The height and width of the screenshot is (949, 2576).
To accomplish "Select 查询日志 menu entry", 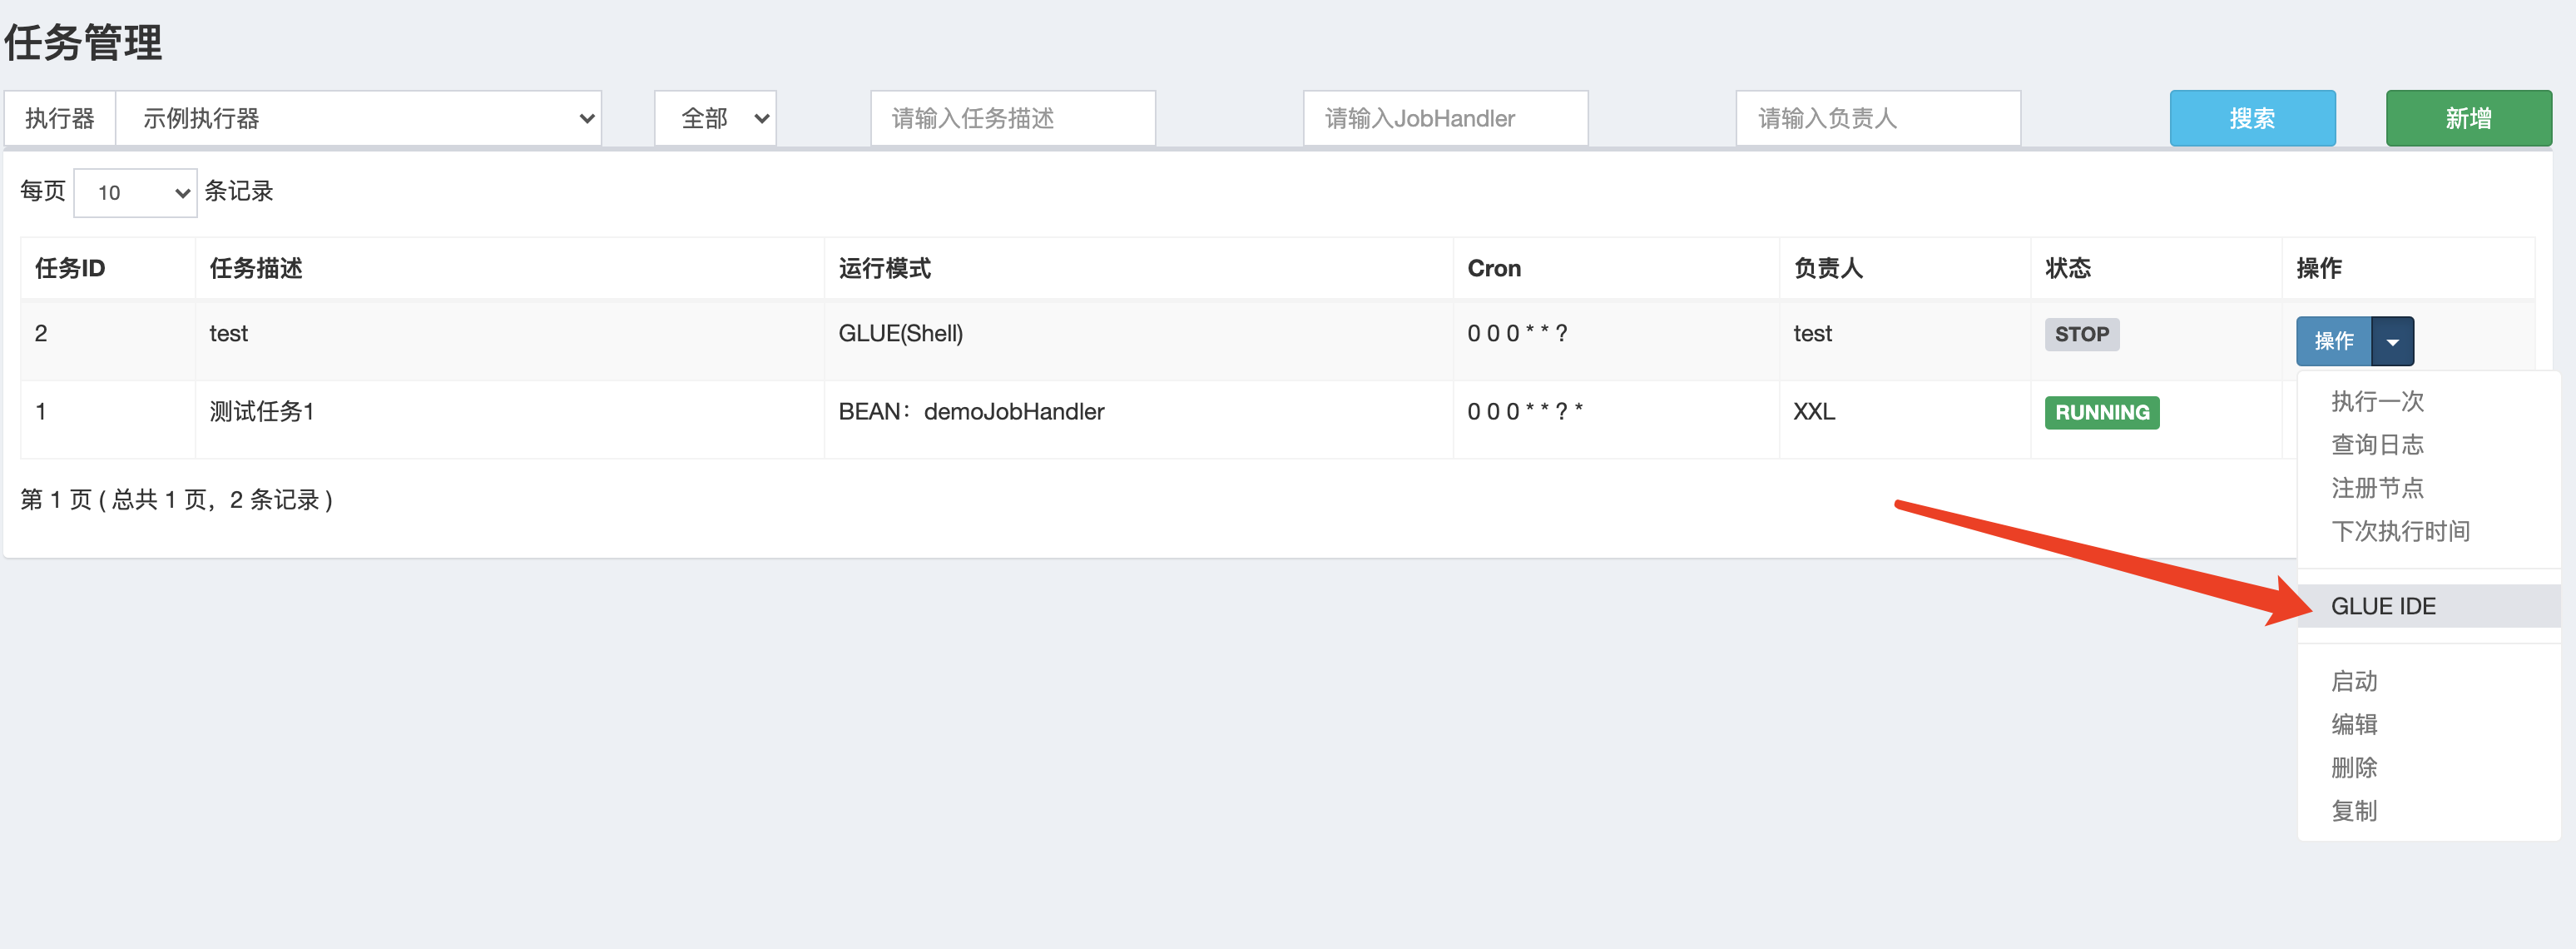I will pyautogui.click(x=2377, y=444).
